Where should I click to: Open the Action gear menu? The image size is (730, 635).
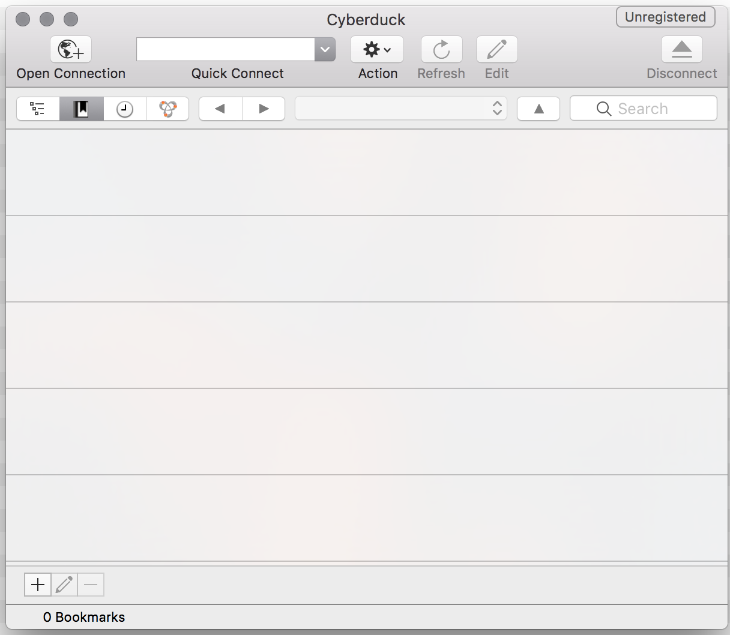[377, 49]
